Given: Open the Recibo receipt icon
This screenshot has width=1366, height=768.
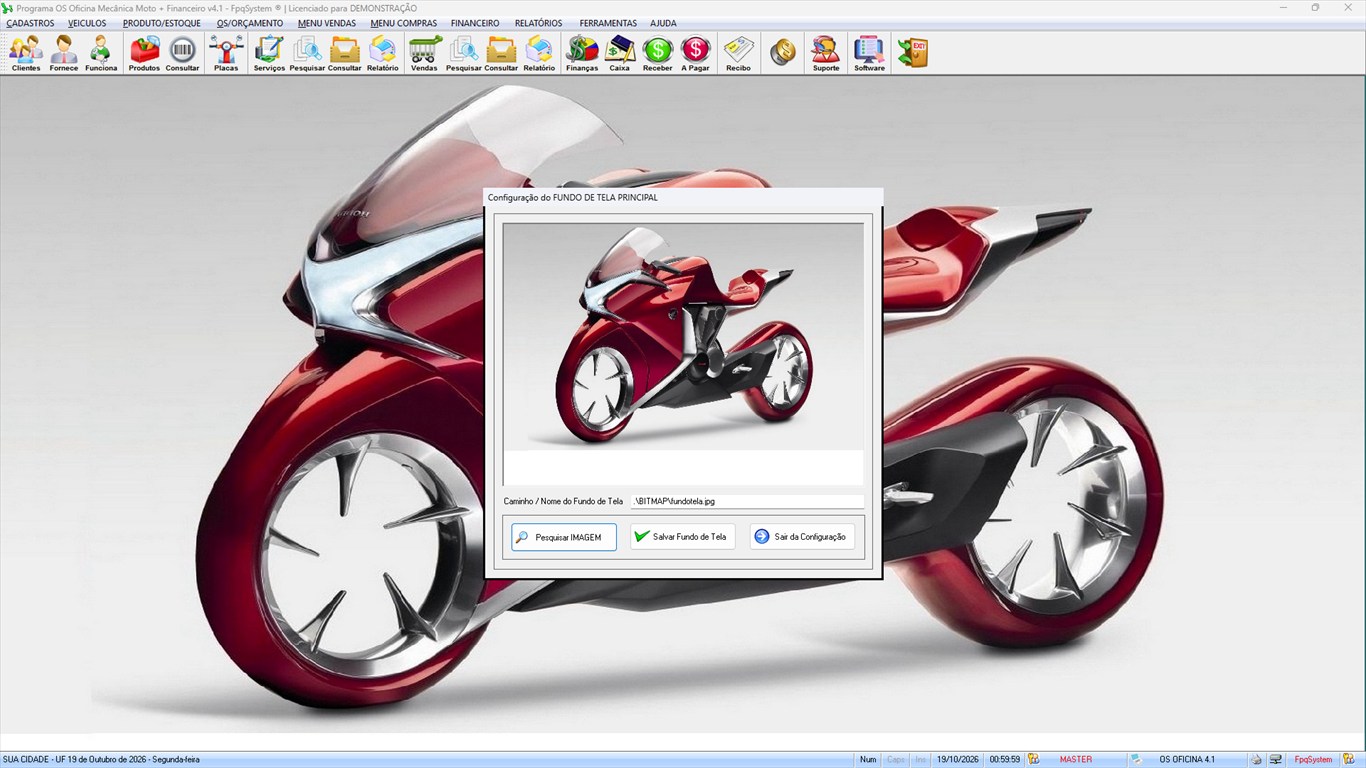Looking at the screenshot, I should pos(738,53).
